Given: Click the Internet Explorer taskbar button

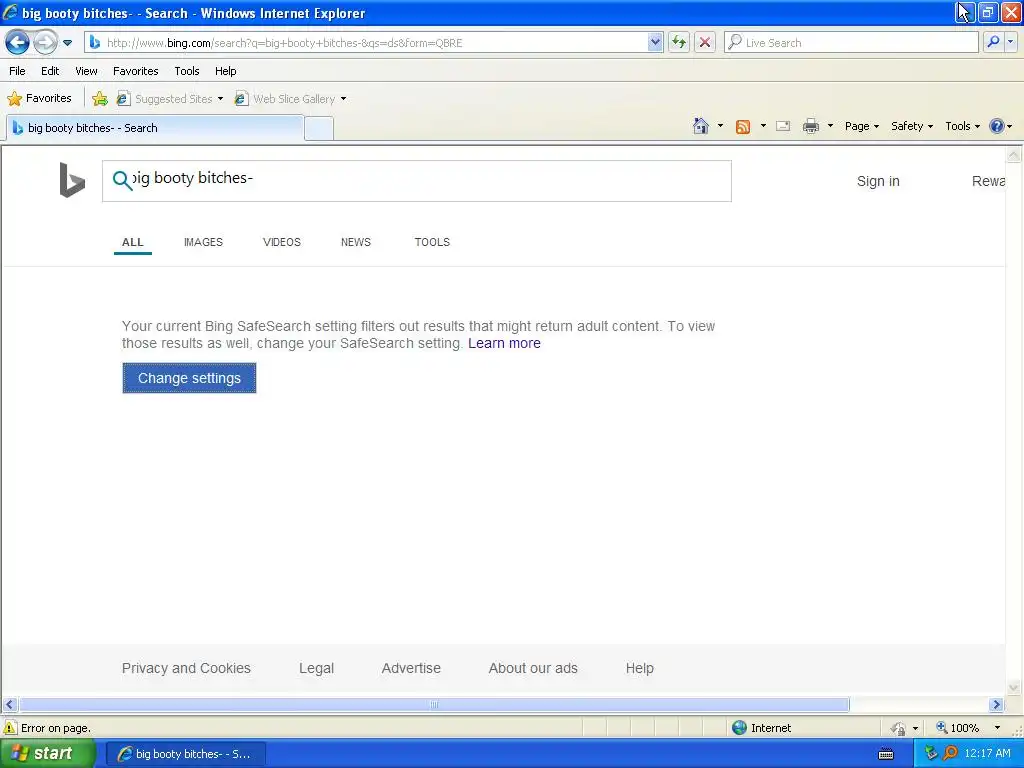Looking at the screenshot, I should [185, 754].
